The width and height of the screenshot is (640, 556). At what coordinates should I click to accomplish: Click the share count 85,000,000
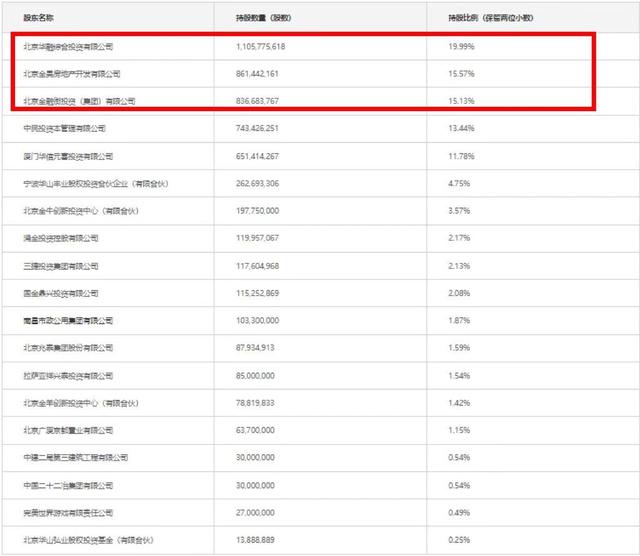(x=255, y=376)
